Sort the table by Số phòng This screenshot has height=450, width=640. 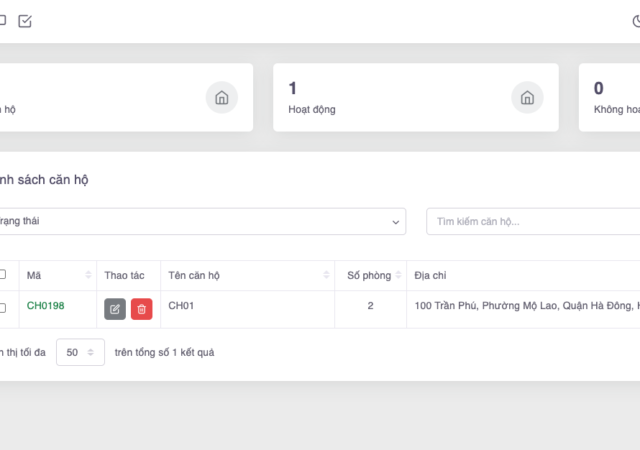397,275
